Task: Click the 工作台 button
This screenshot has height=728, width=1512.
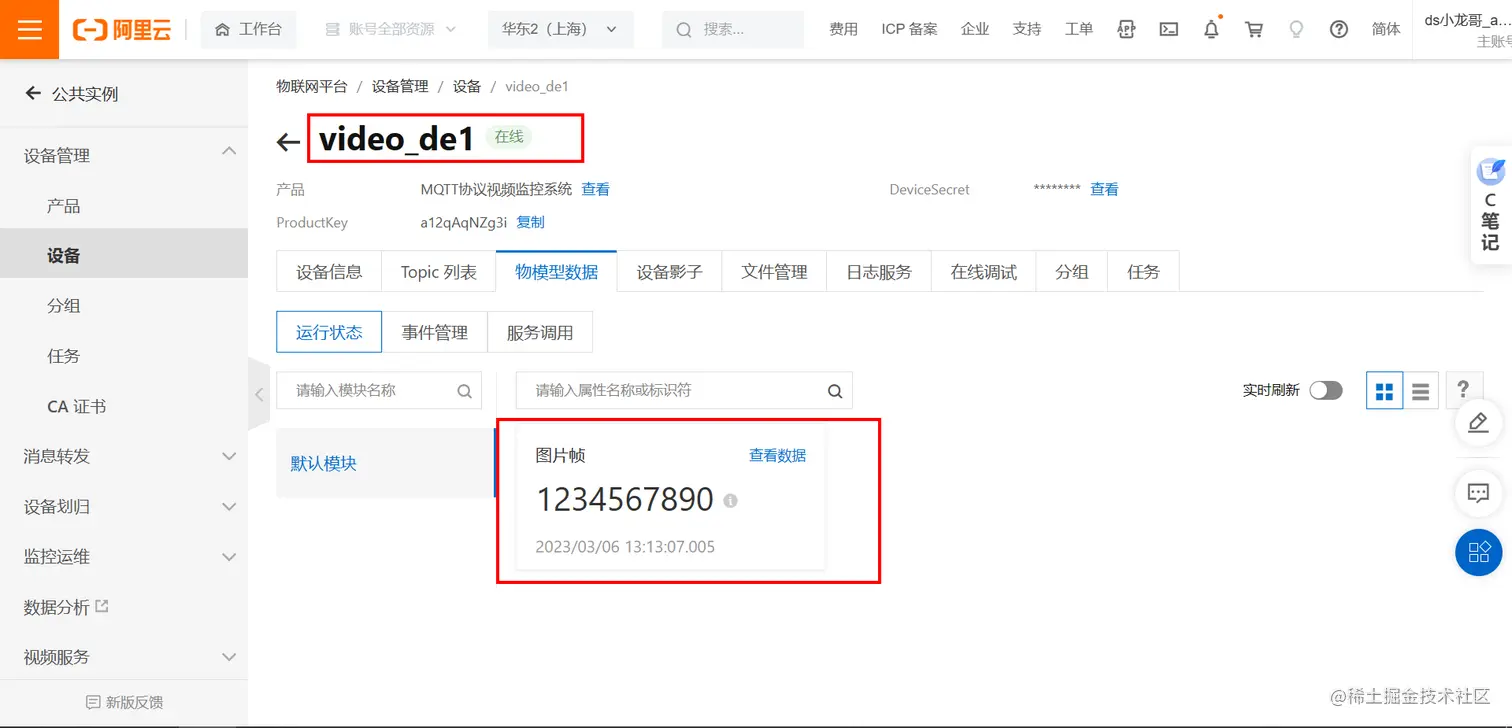Action: pyautogui.click(x=248, y=29)
